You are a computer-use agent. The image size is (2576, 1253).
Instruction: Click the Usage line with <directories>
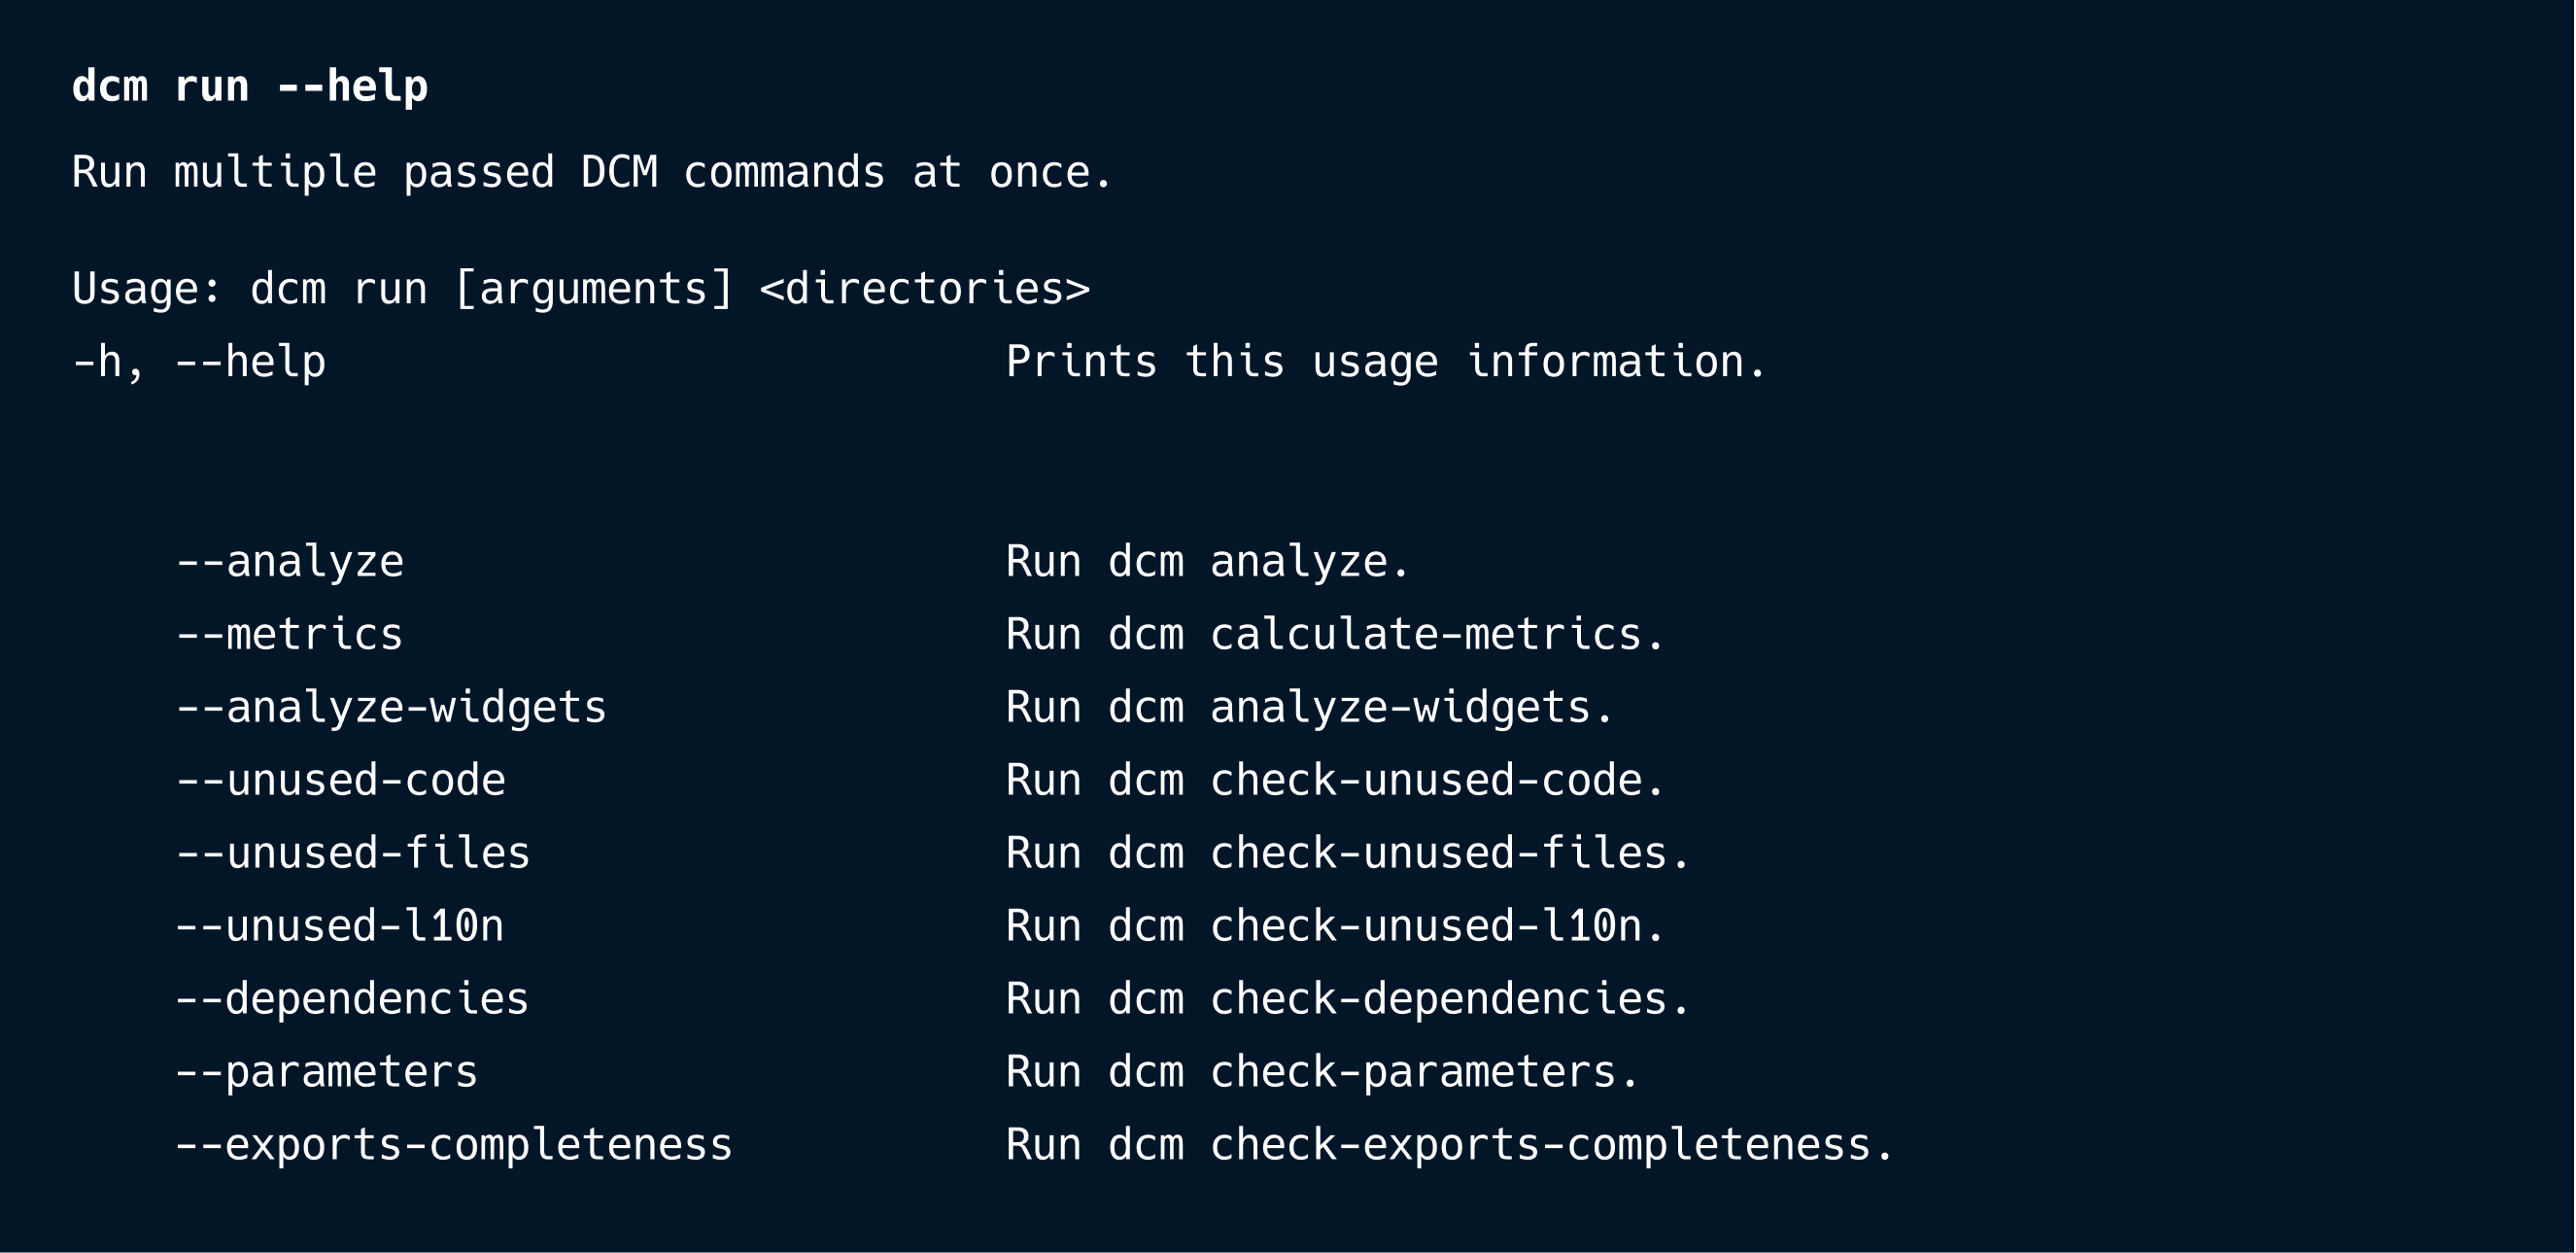click(x=581, y=289)
